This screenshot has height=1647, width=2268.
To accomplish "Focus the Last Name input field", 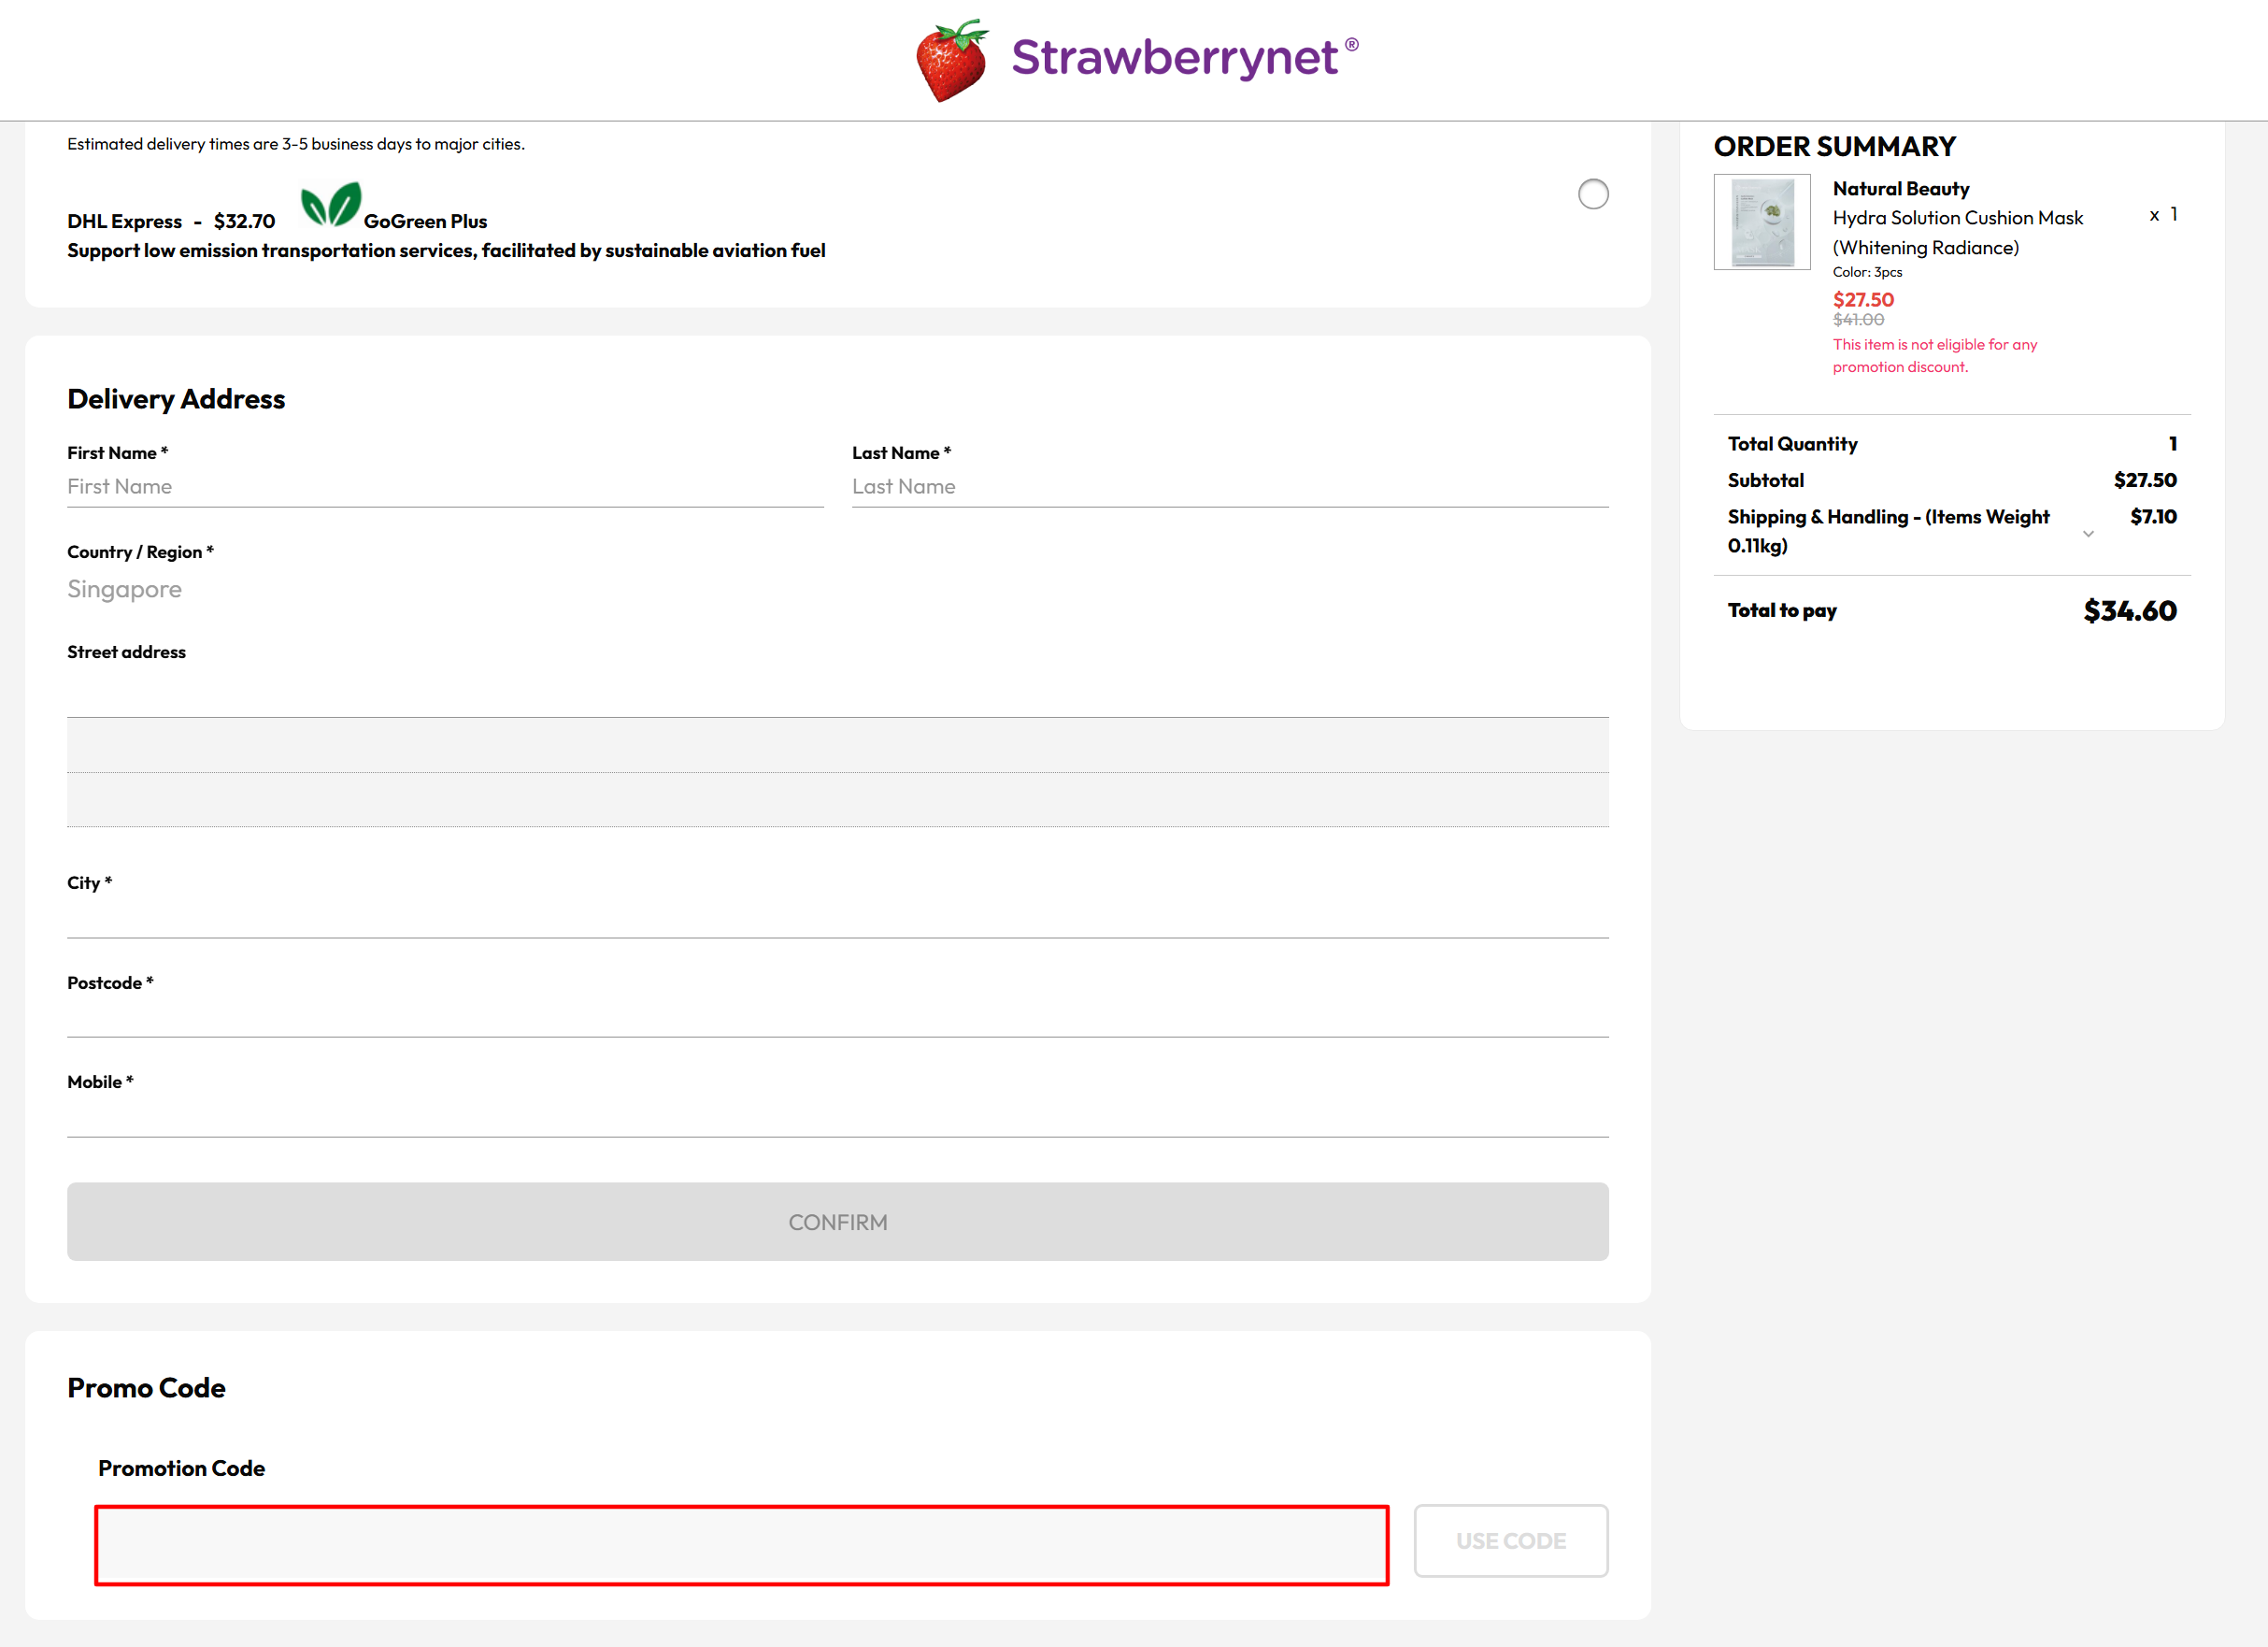I will 1229,487.
